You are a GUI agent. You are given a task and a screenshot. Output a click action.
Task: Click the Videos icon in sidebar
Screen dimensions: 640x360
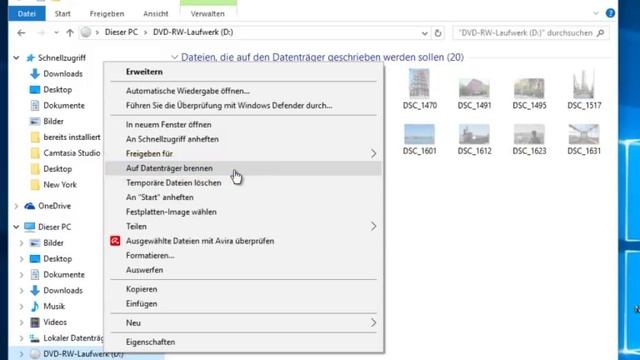35,322
